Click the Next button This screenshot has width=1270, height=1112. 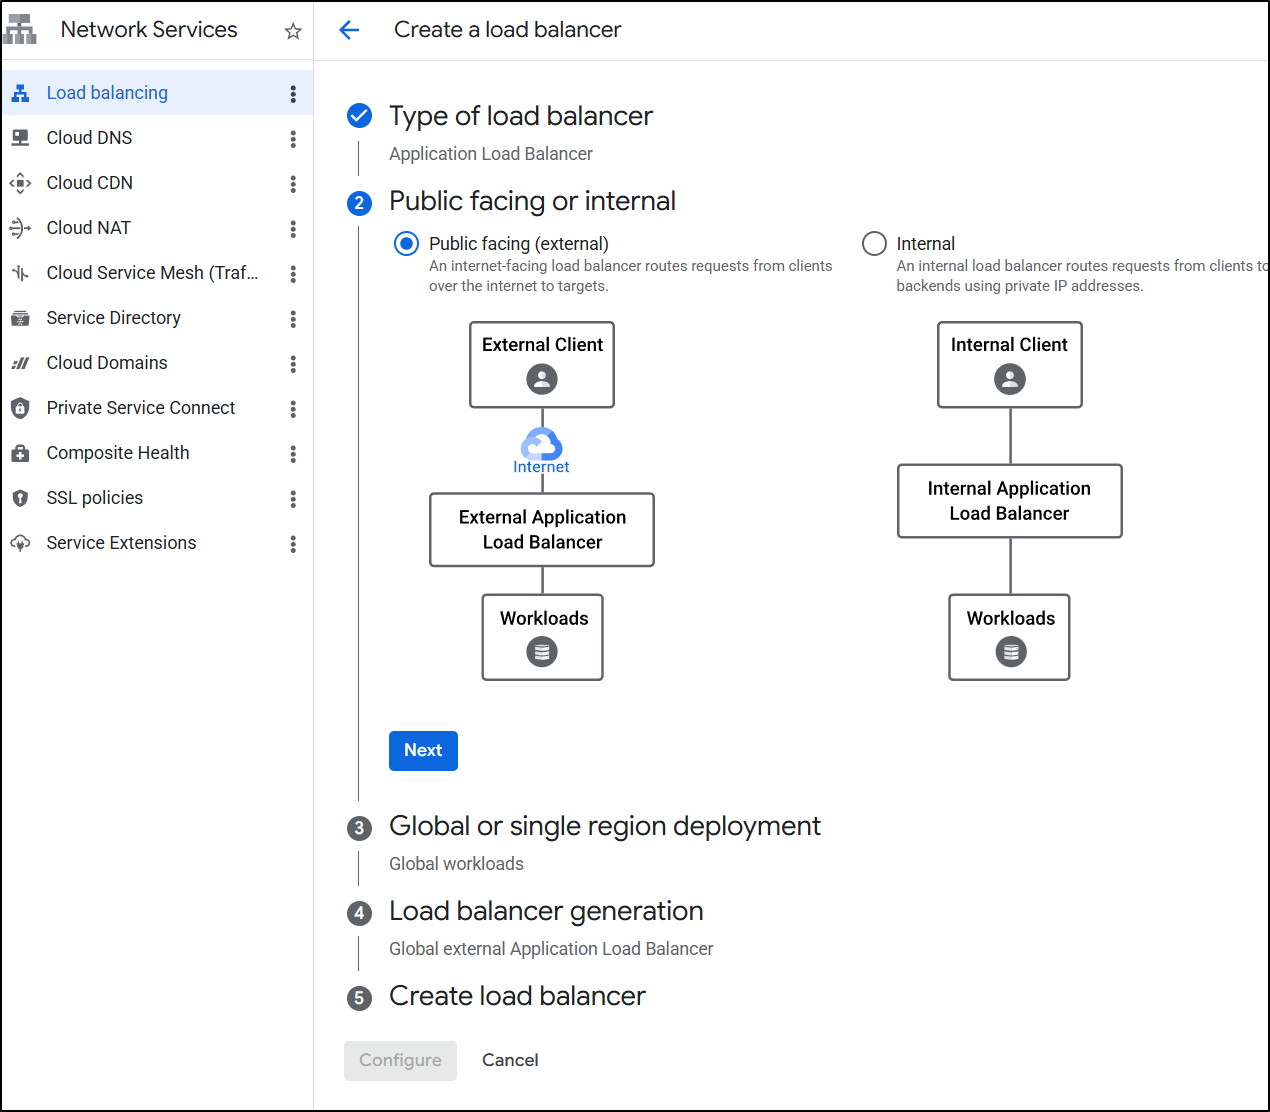click(423, 751)
